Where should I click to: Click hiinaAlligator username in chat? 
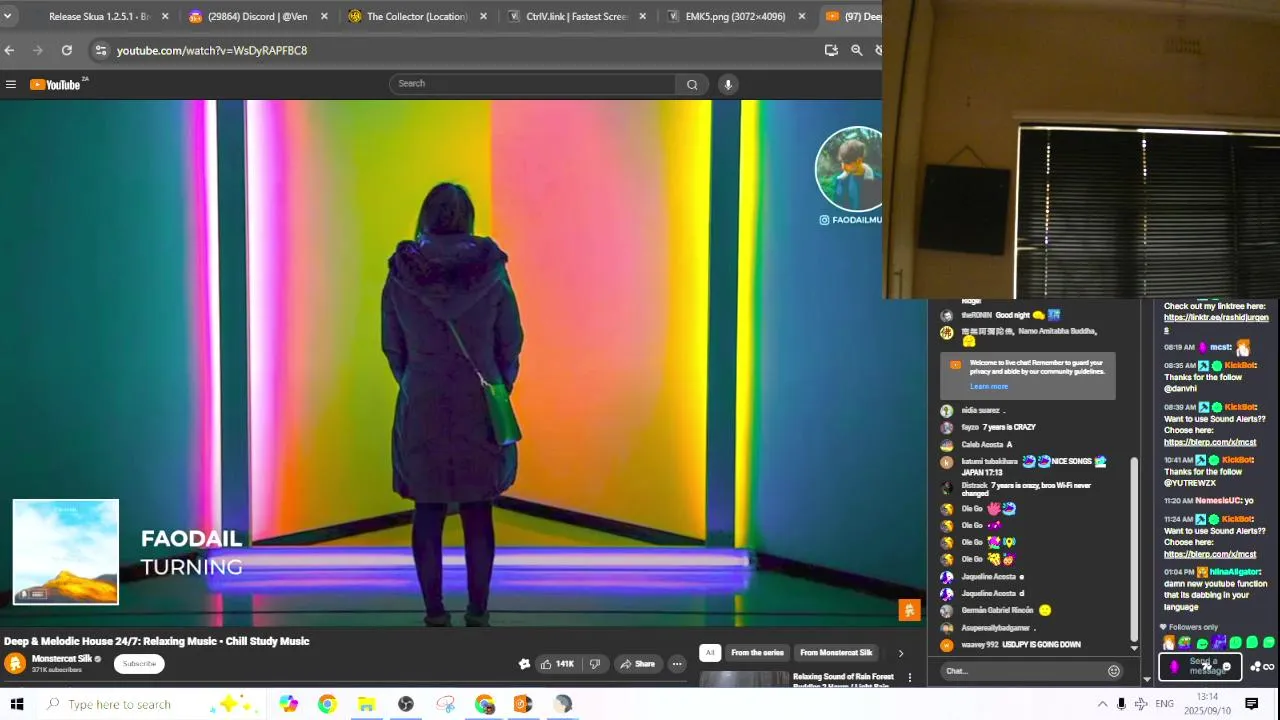[x=1234, y=572]
